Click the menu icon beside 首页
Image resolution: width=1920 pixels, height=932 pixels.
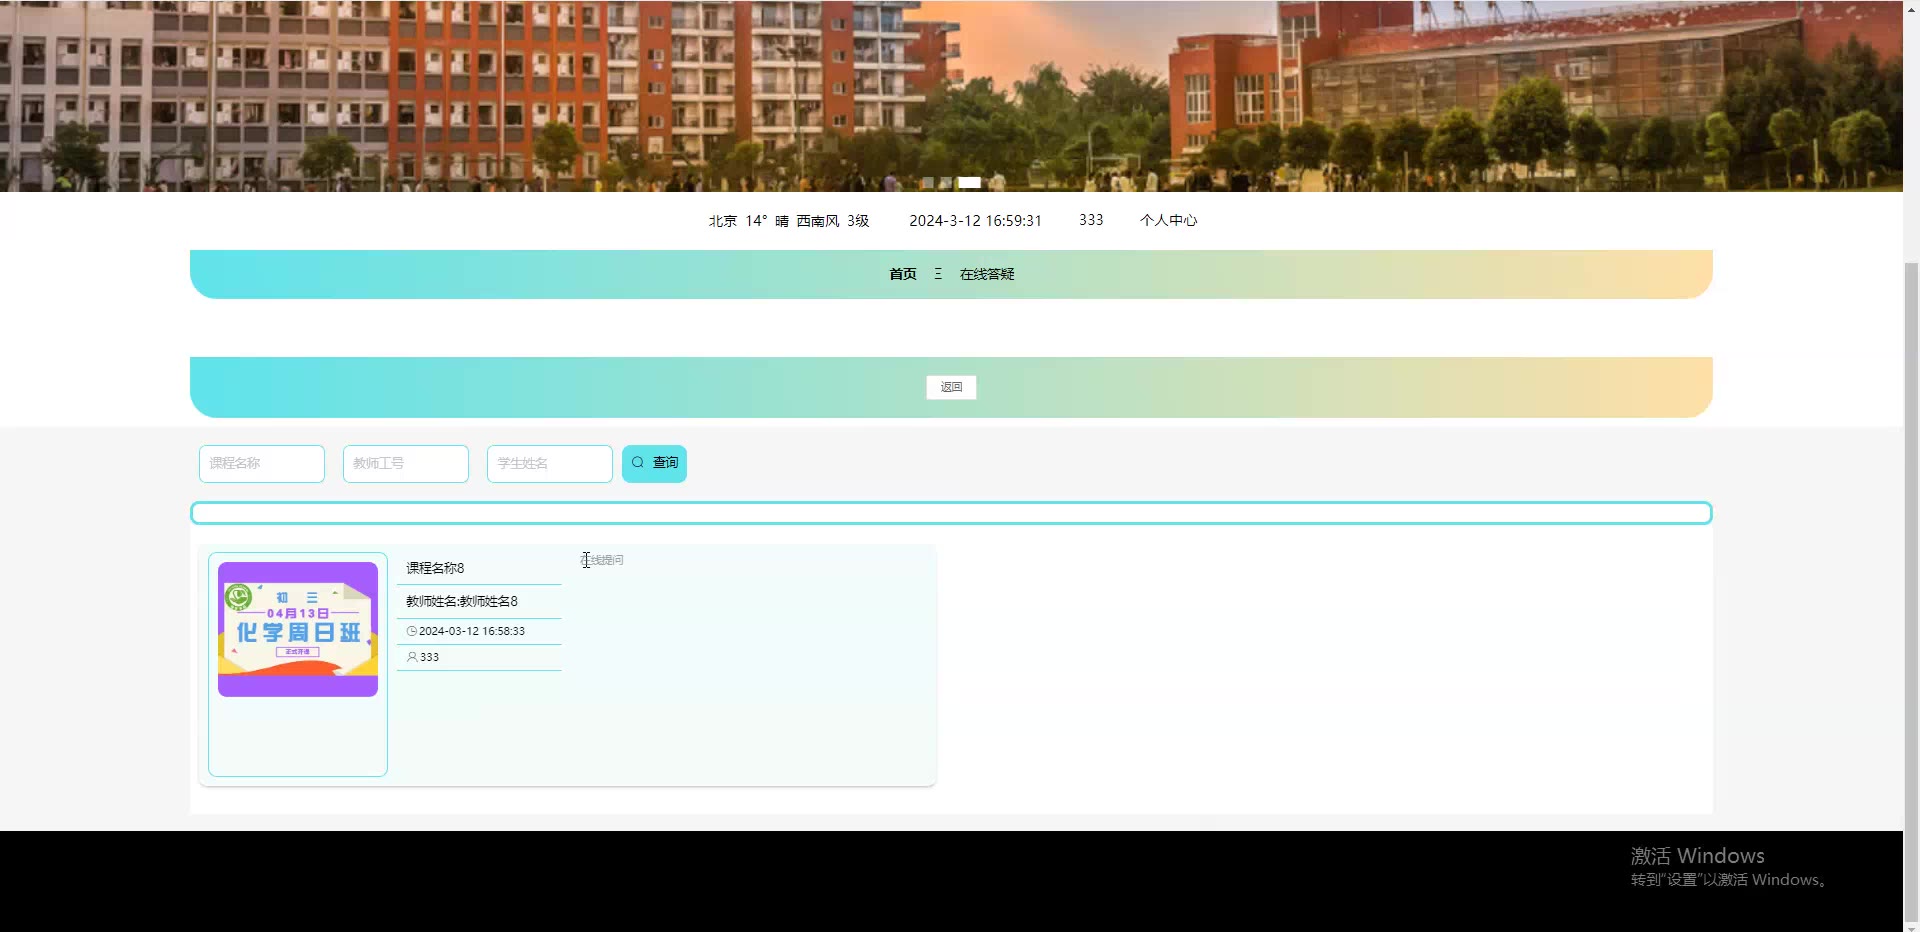(x=938, y=274)
